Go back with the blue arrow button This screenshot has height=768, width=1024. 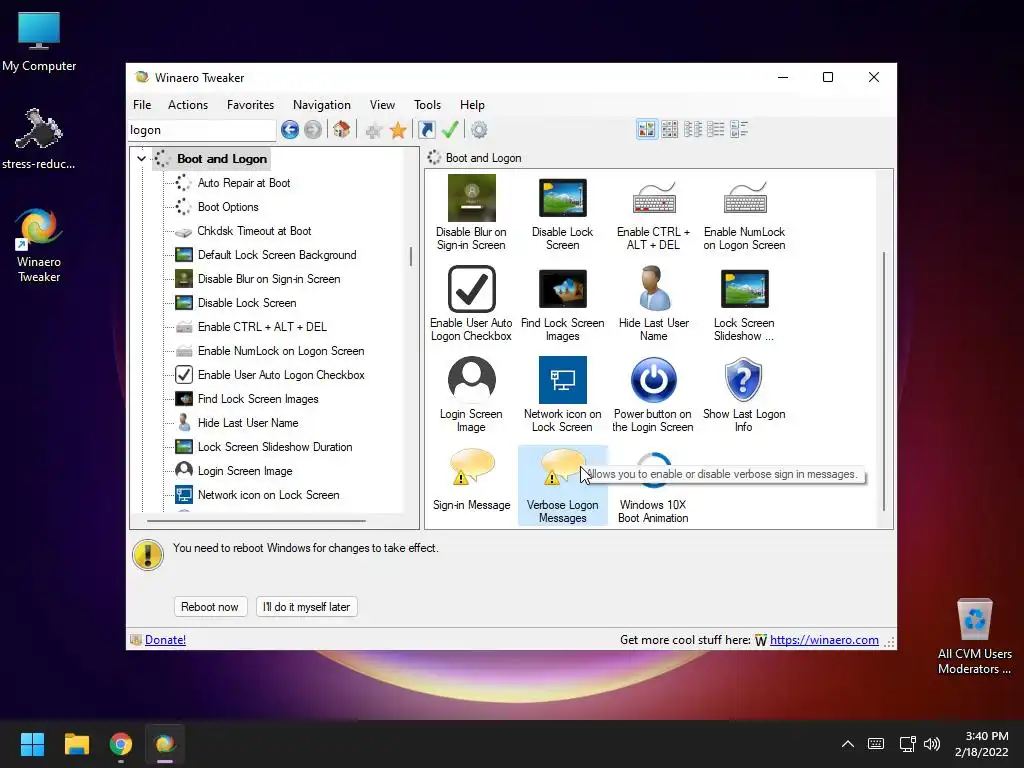[290, 130]
